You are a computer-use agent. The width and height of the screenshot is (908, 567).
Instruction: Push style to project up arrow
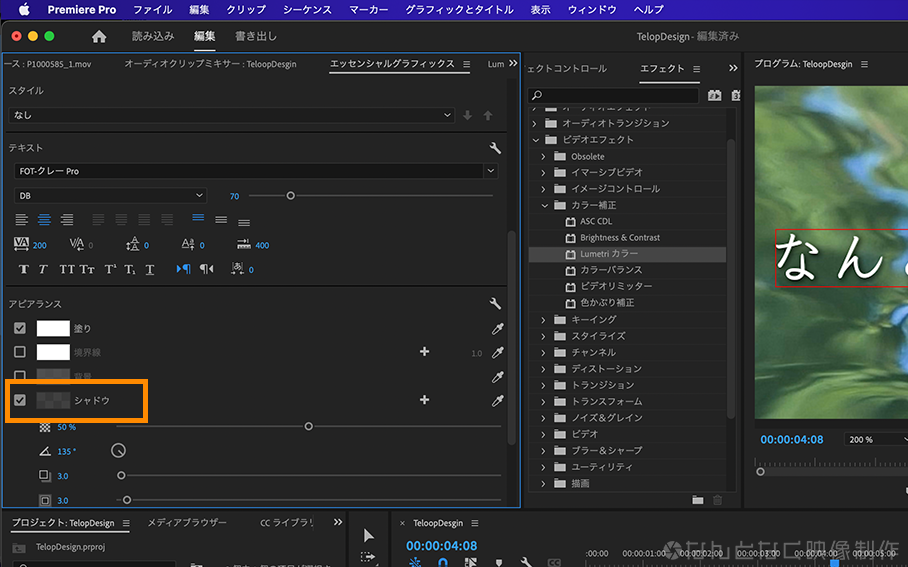(488, 115)
